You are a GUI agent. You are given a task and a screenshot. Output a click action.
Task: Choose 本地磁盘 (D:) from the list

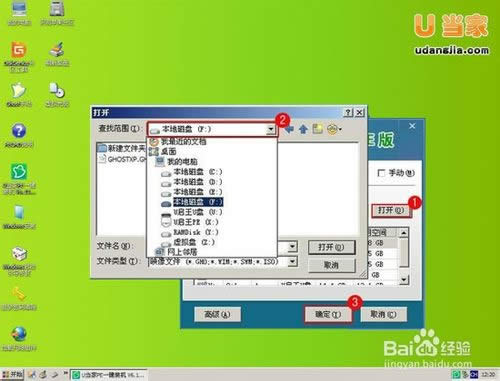click(x=192, y=182)
